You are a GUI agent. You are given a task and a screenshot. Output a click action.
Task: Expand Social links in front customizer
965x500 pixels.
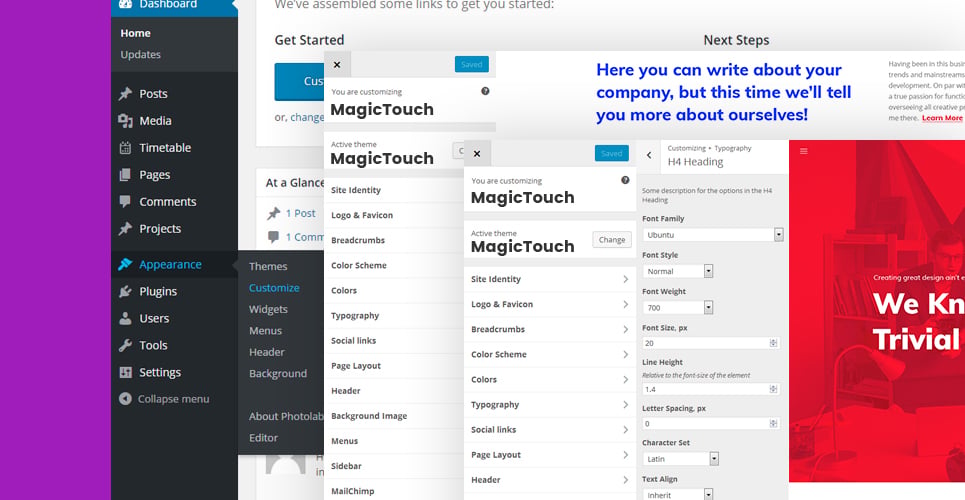coord(550,430)
